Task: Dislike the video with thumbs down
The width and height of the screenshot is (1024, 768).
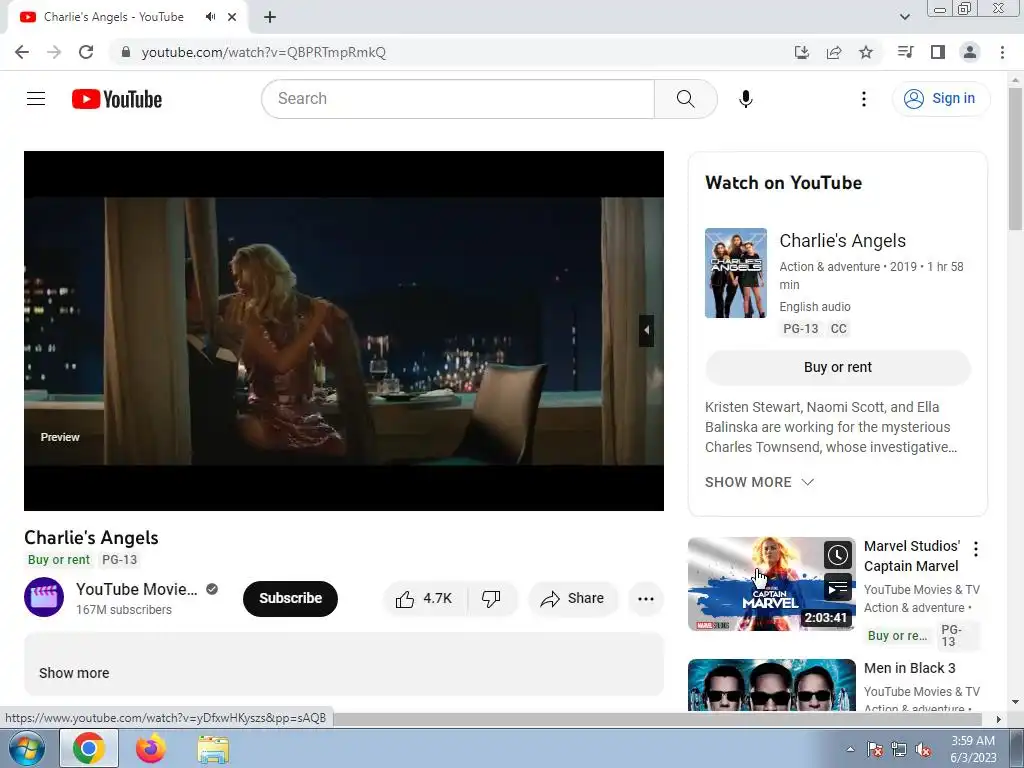Action: point(491,598)
